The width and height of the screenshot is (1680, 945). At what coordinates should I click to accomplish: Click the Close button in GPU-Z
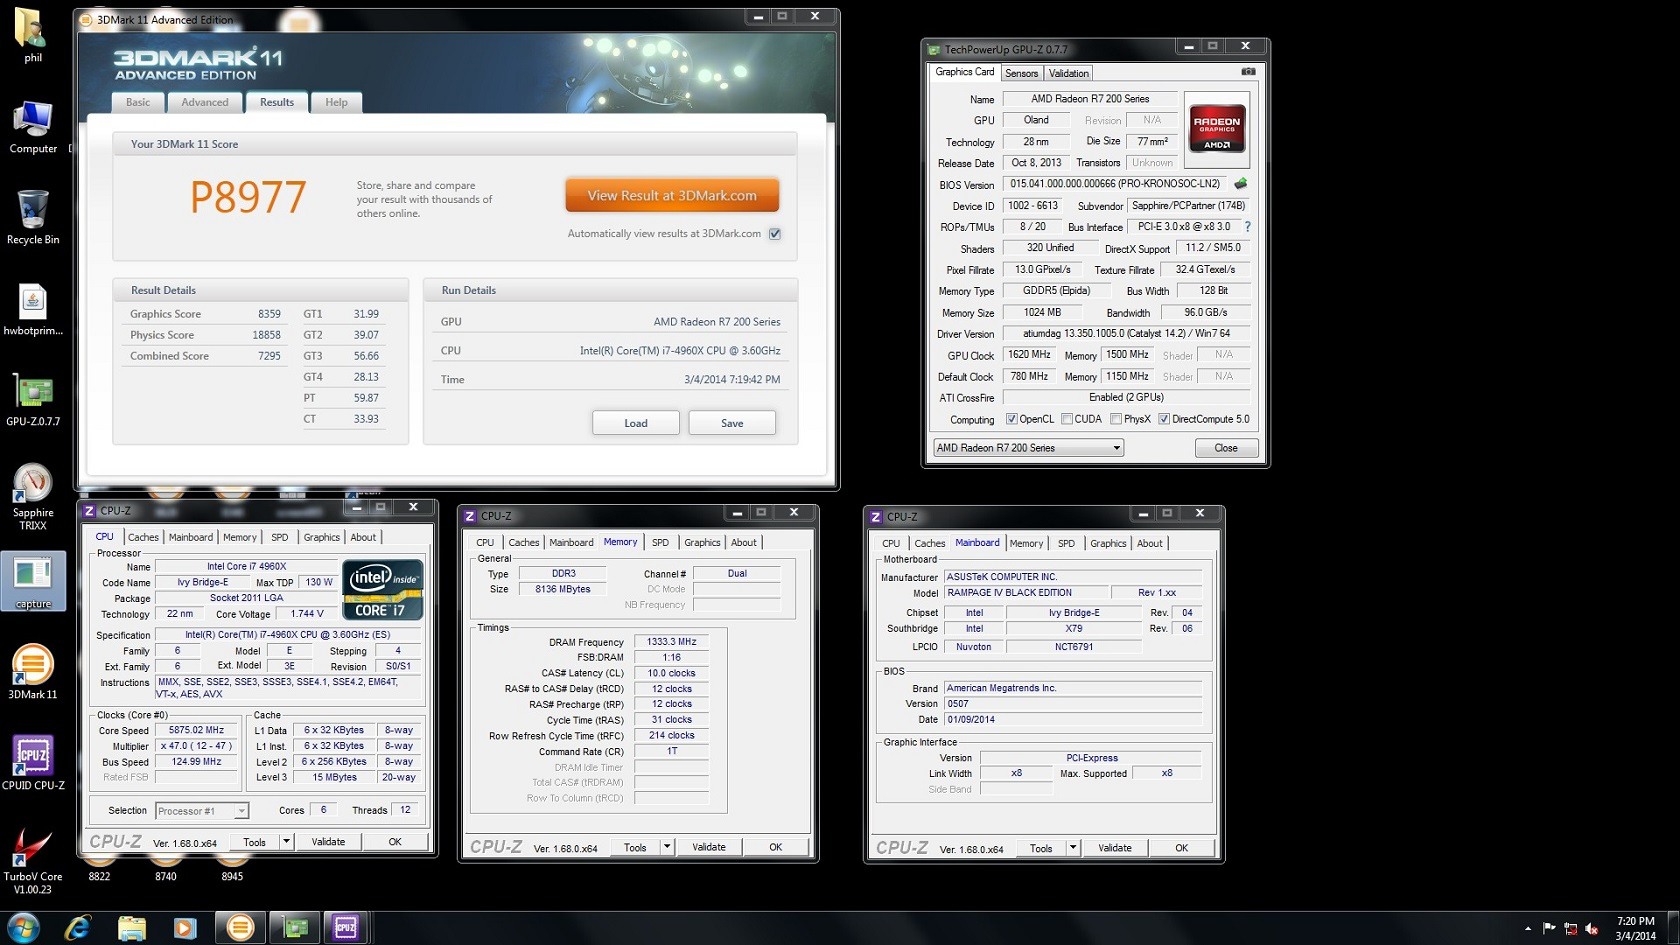[x=1226, y=448]
